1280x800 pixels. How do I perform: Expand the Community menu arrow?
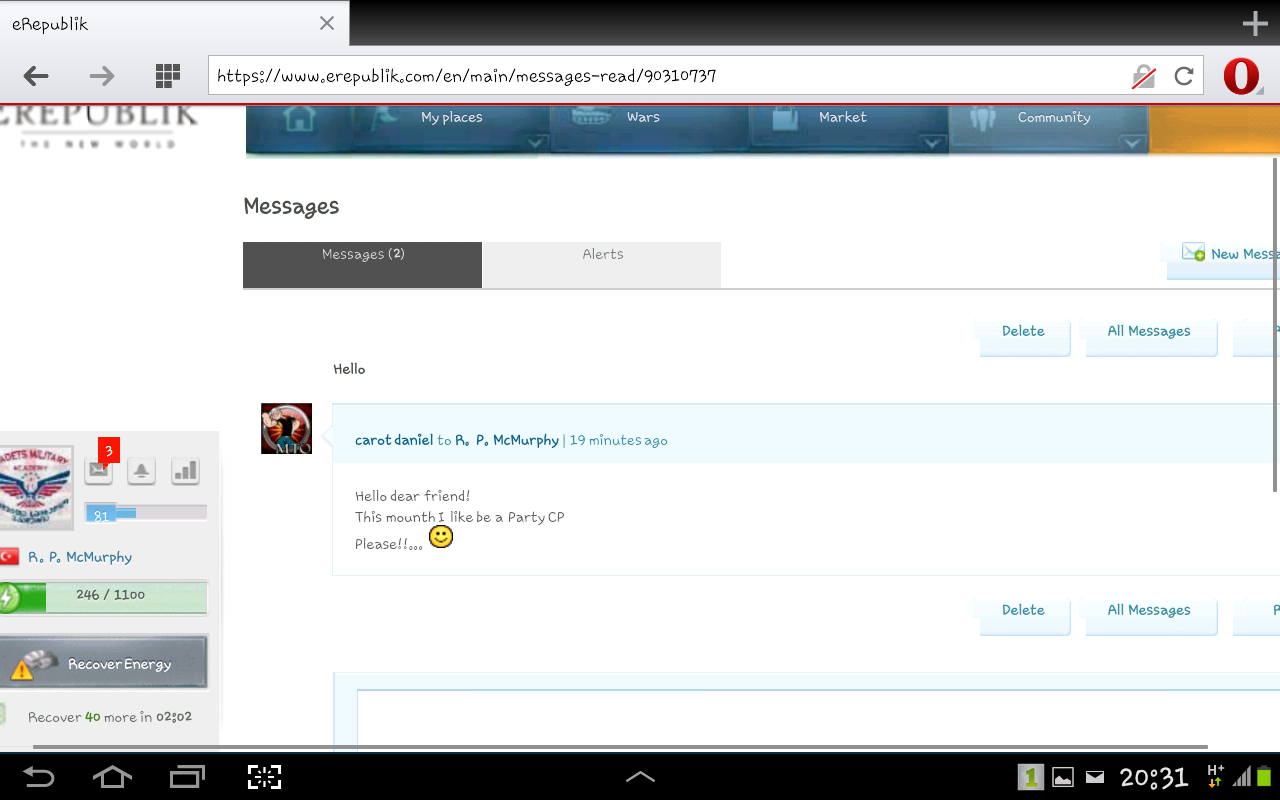click(1133, 143)
